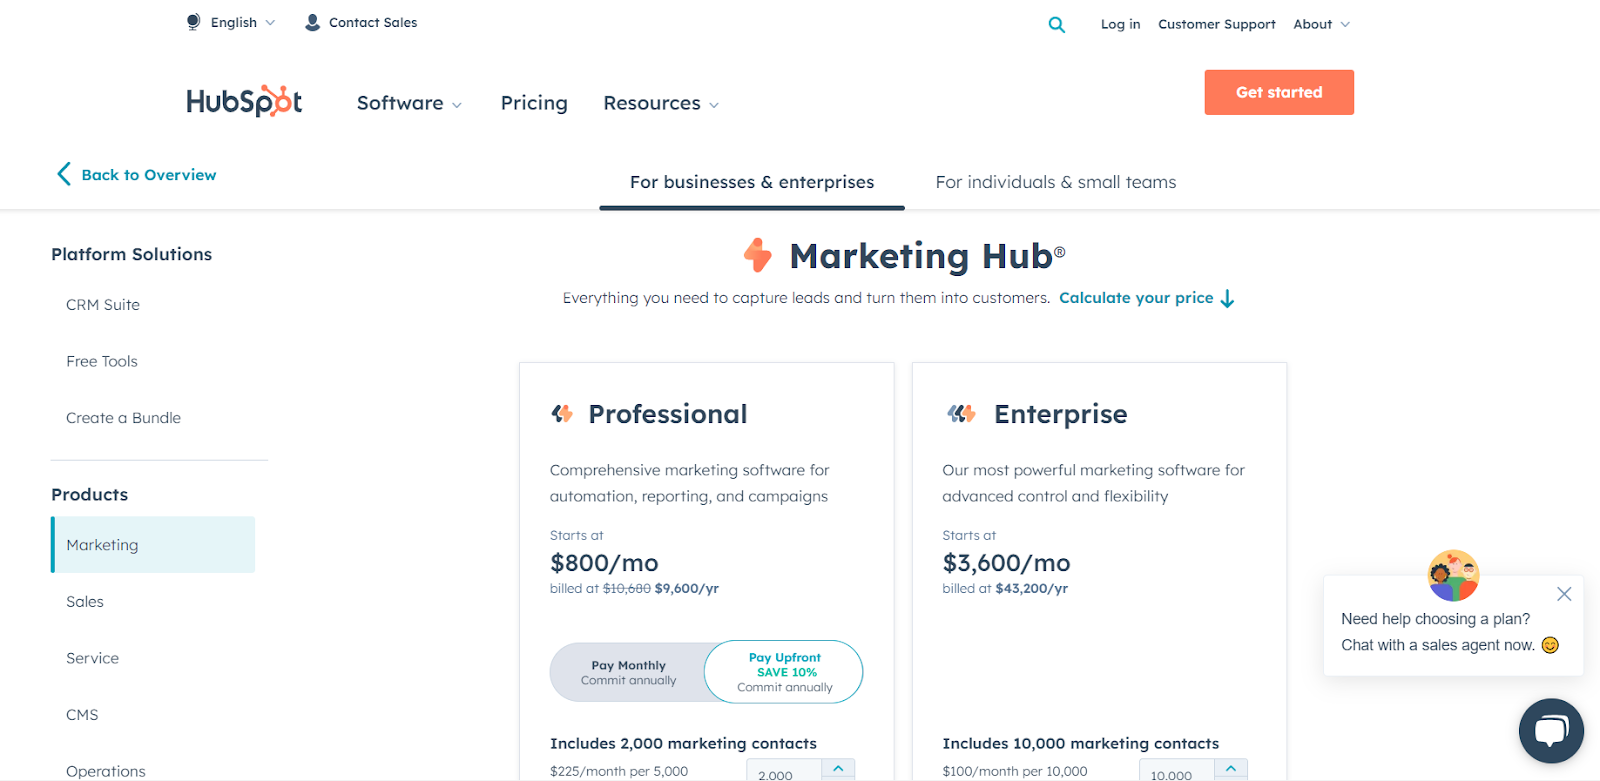Image resolution: width=1600 pixels, height=781 pixels.
Task: Click Calculate your price link
Action: pyautogui.click(x=1136, y=298)
